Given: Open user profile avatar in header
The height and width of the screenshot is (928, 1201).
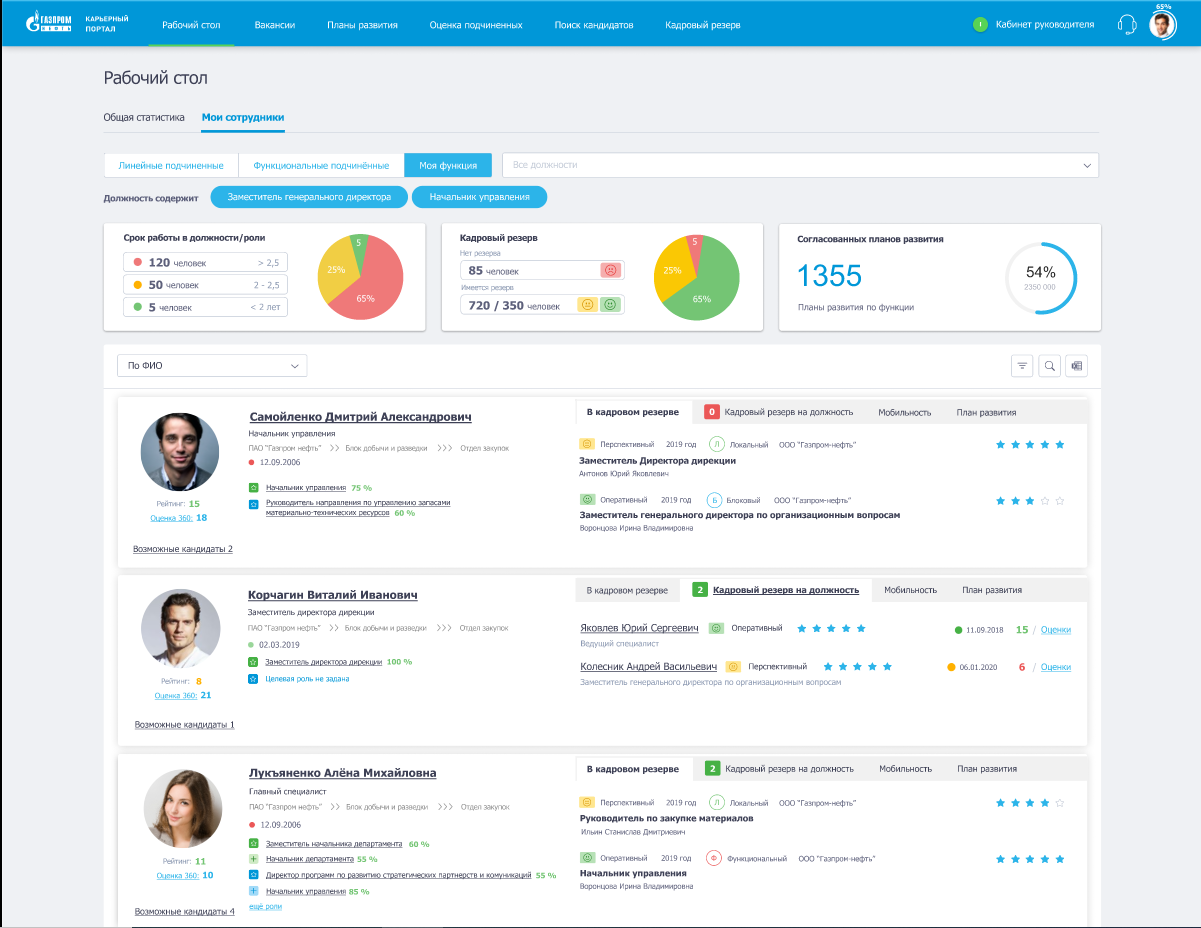Looking at the screenshot, I should pos(1161,25).
